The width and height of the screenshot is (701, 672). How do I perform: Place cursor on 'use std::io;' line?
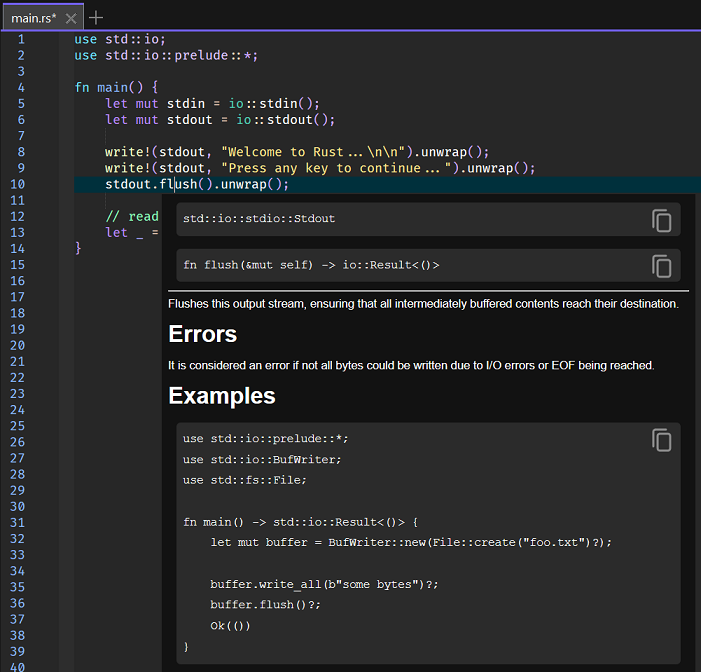click(x=120, y=39)
